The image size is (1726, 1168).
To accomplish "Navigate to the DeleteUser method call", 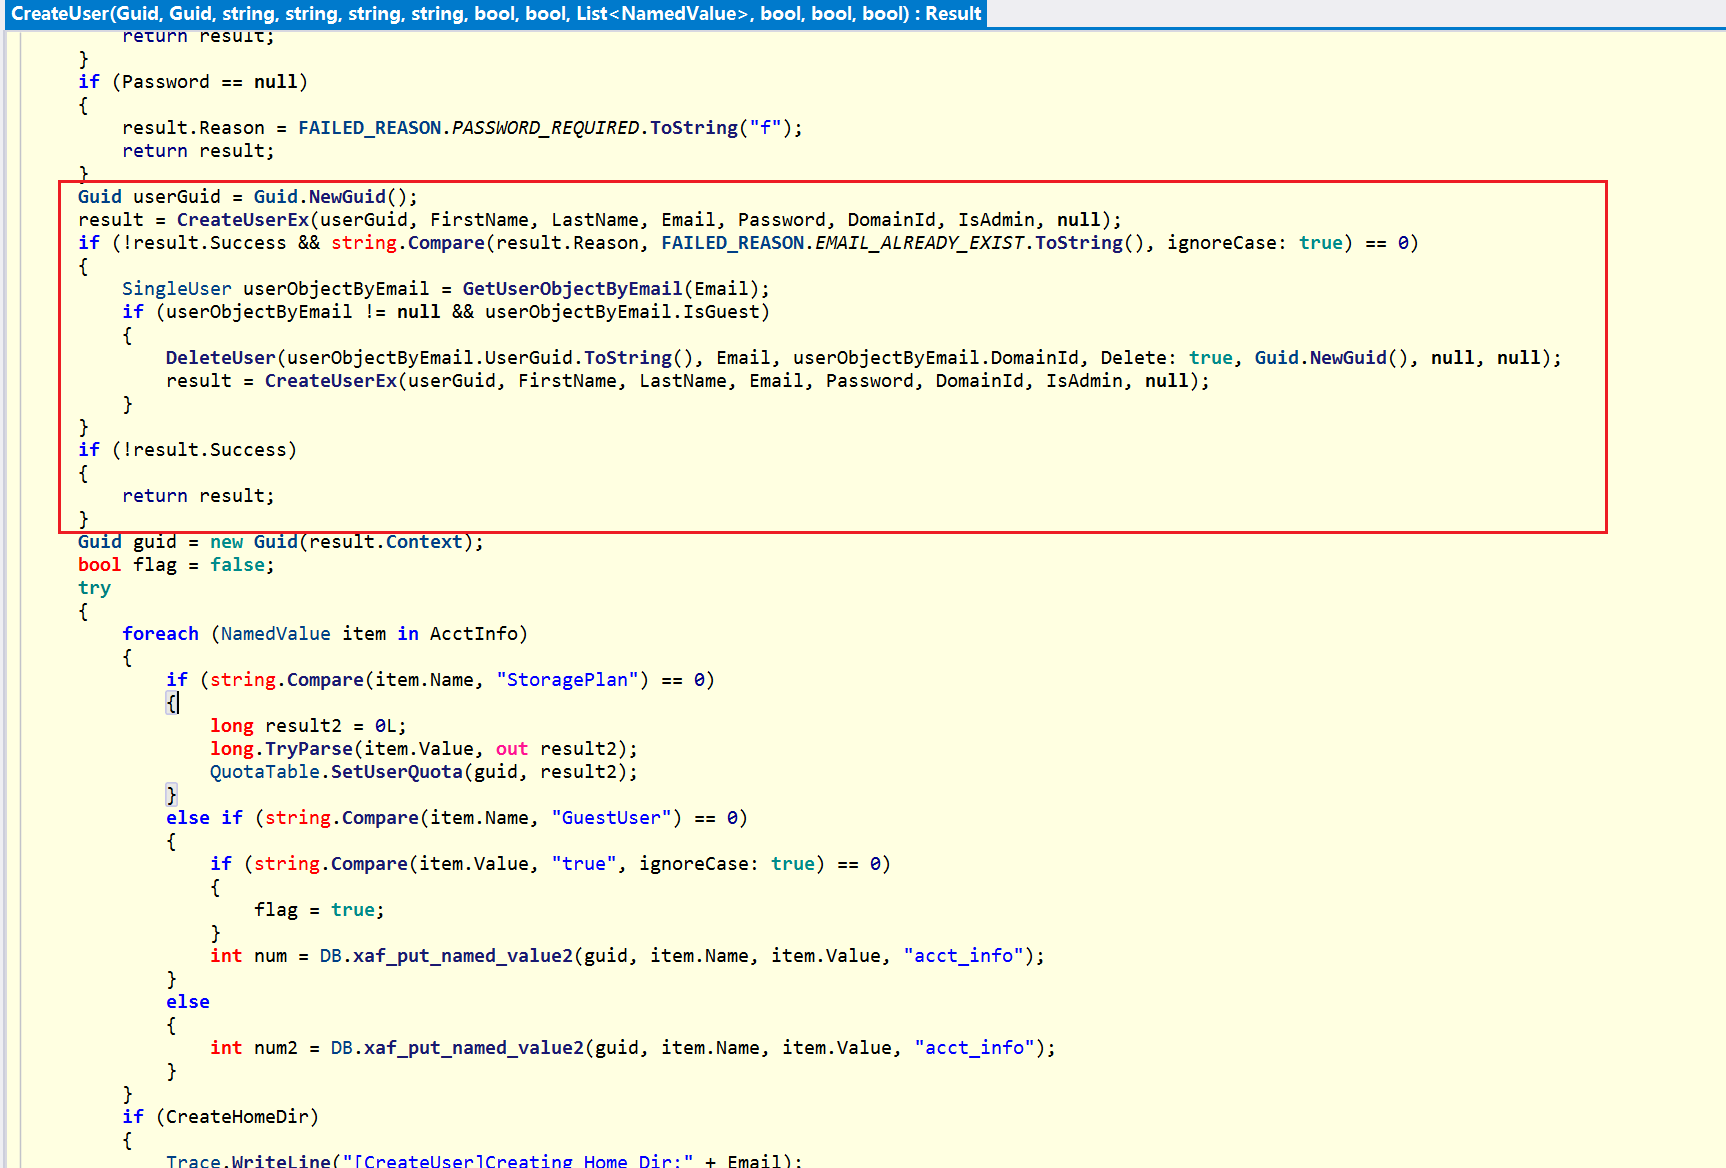I will 220,358.
